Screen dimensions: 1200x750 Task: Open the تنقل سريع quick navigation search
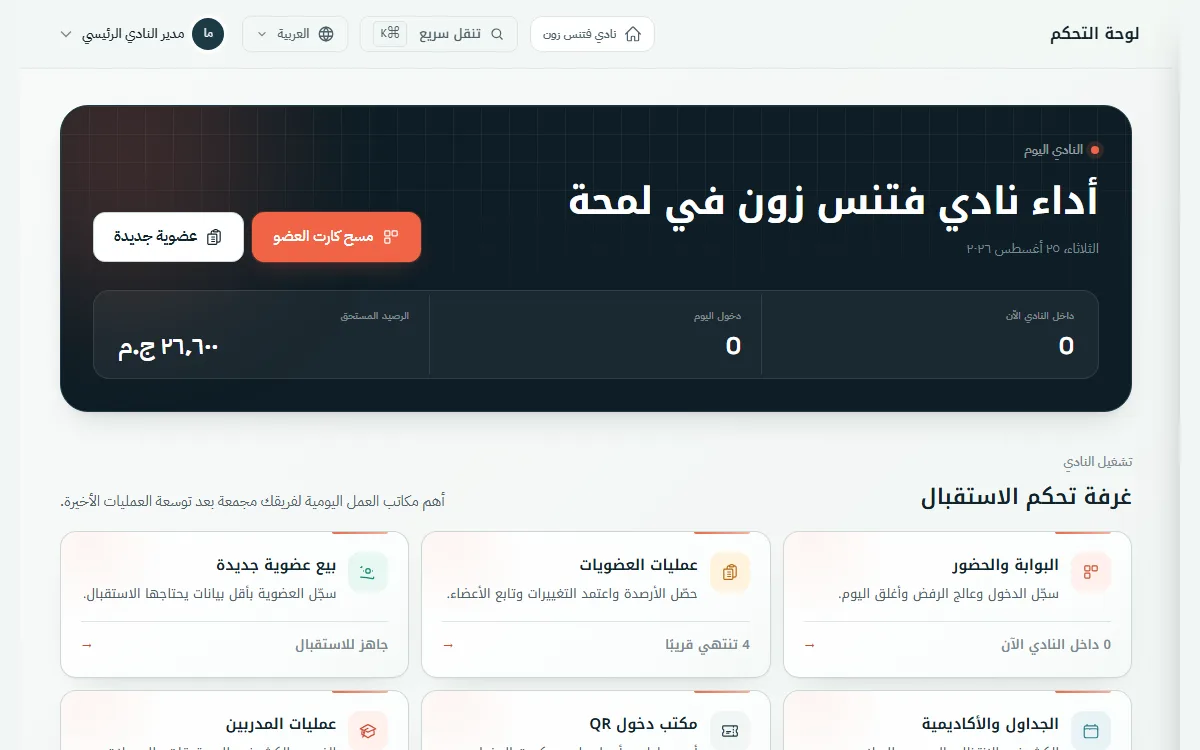pos(439,34)
